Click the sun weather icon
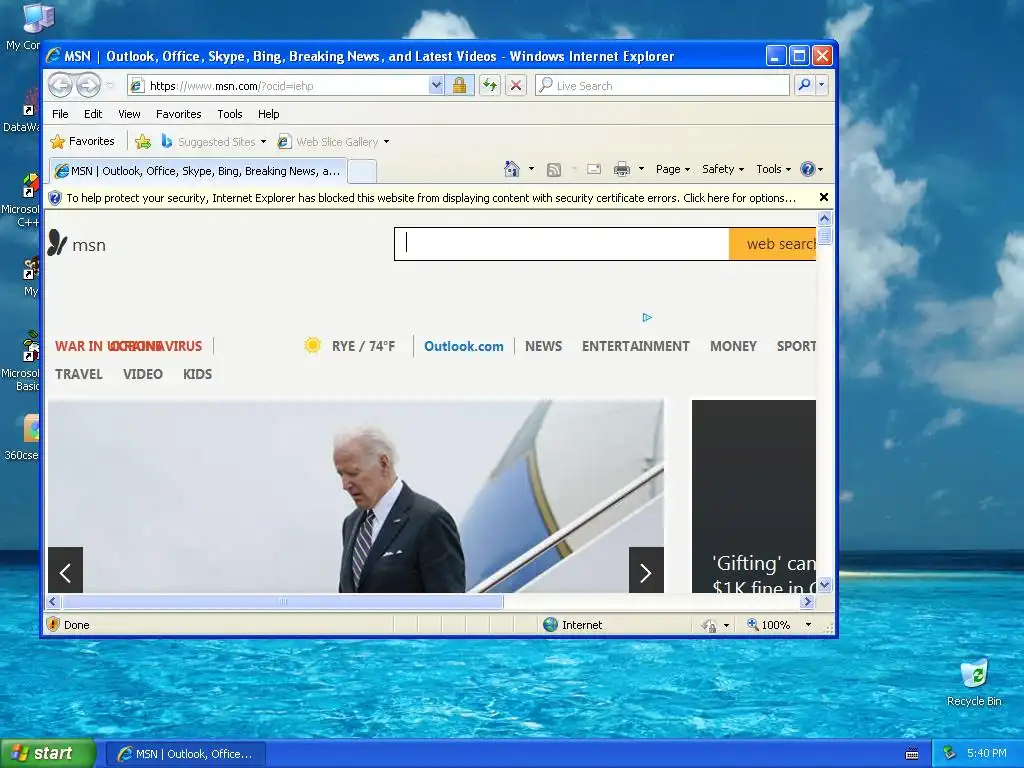Image resolution: width=1024 pixels, height=768 pixels. [x=312, y=345]
